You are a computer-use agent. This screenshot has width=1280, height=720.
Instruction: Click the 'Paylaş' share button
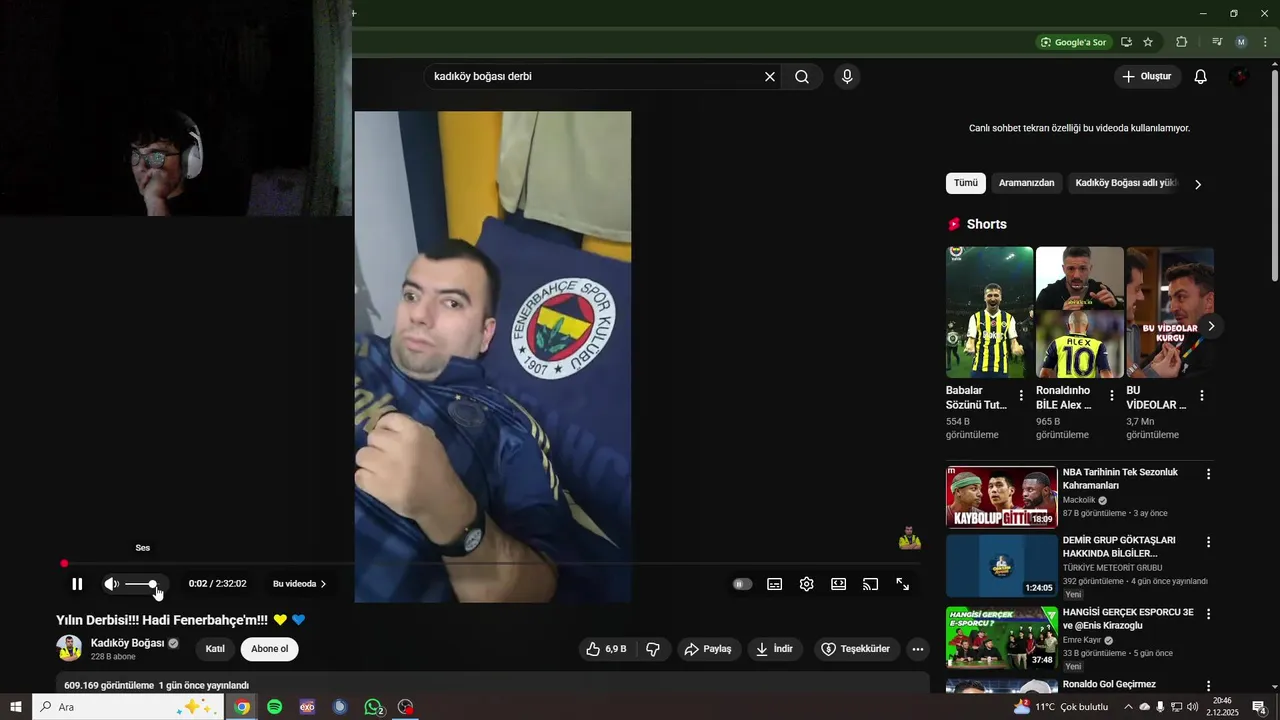point(708,649)
